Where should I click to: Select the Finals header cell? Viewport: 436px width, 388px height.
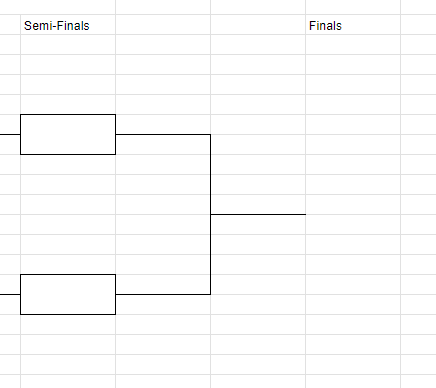[x=353, y=24]
